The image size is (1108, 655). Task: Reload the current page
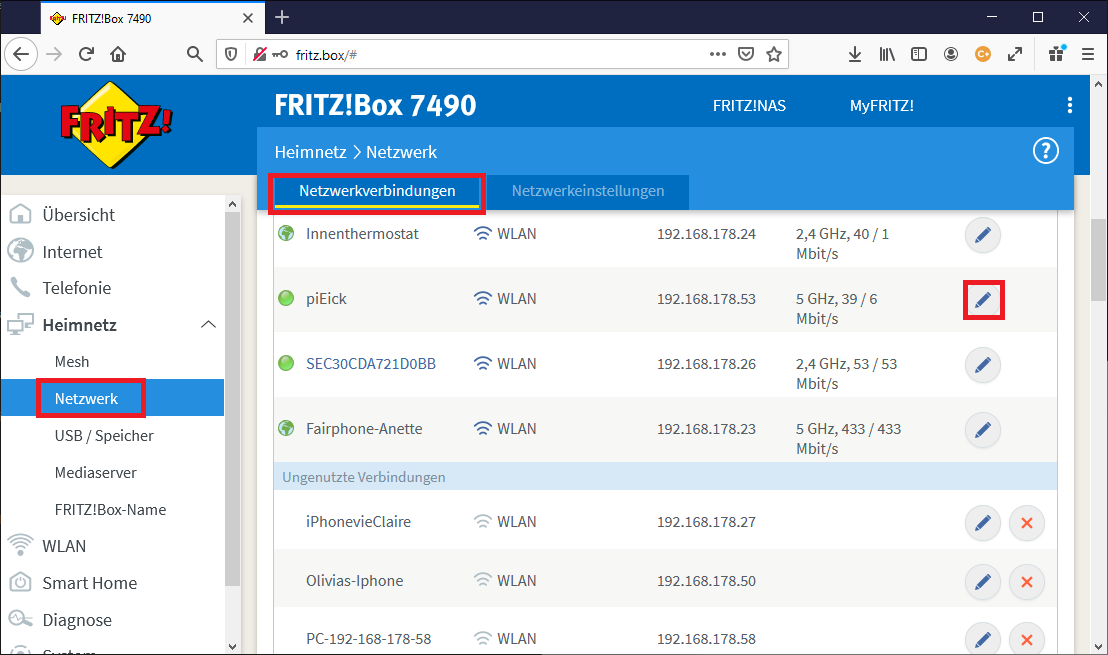coord(86,54)
